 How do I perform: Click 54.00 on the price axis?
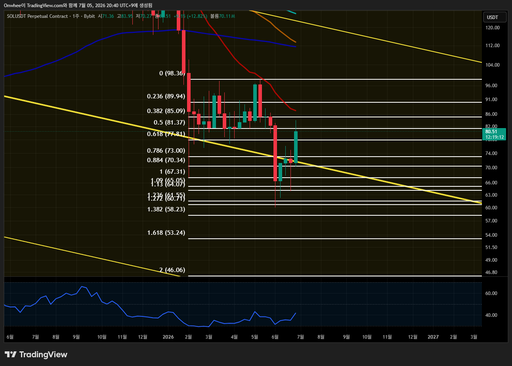click(x=491, y=235)
